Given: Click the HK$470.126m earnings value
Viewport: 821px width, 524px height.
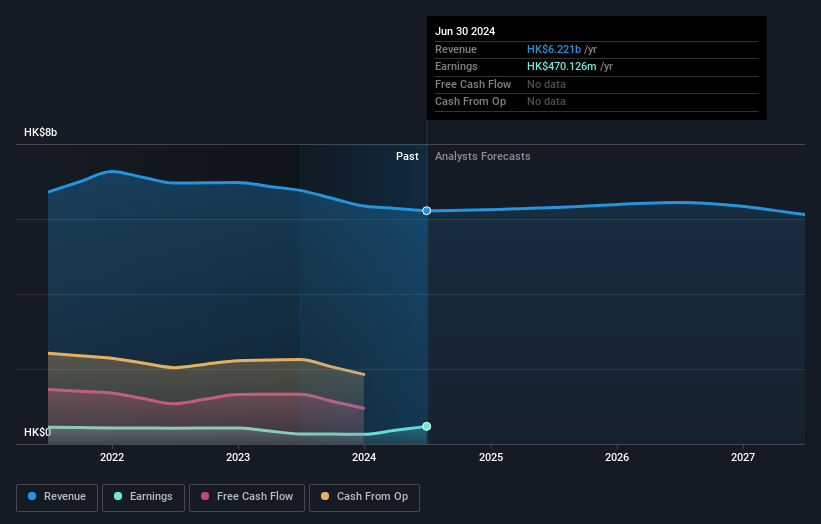Looking at the screenshot, I should (561, 66).
